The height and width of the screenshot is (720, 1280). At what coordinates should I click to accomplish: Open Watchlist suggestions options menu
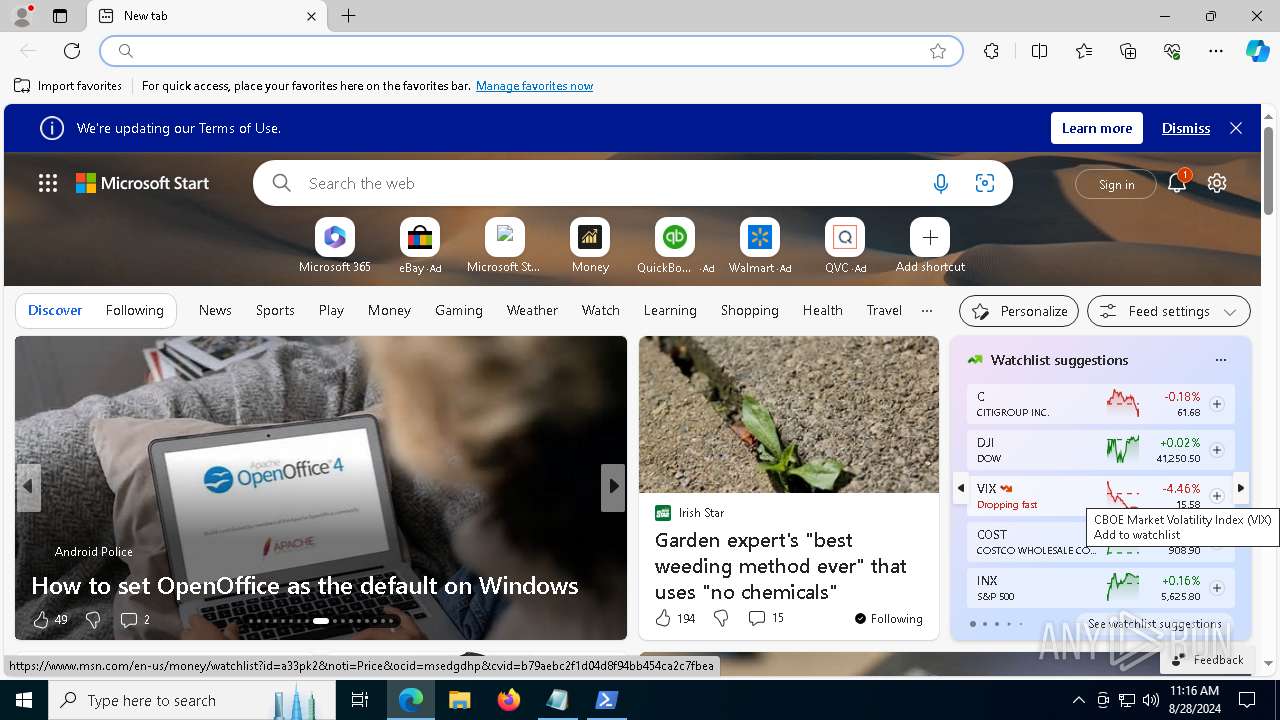[1220, 360]
